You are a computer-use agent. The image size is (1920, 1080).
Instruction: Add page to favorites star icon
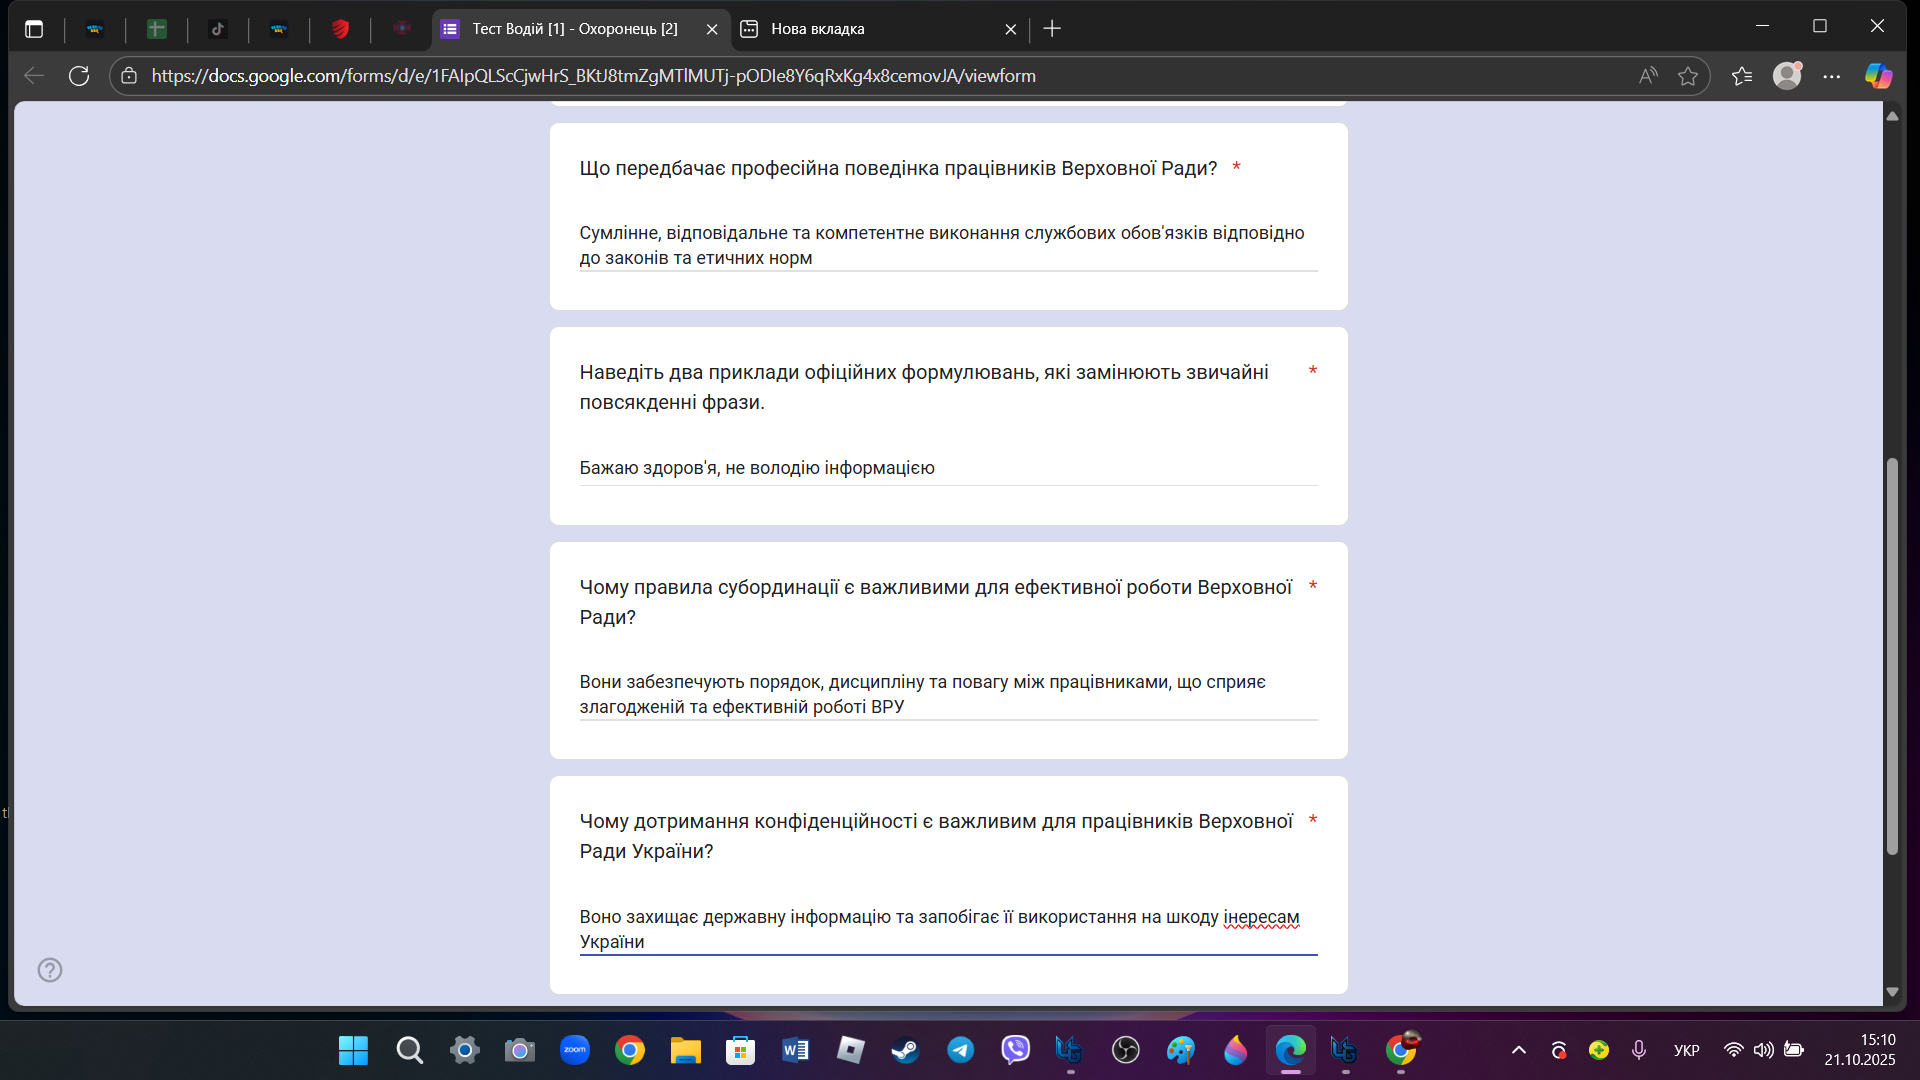point(1688,76)
